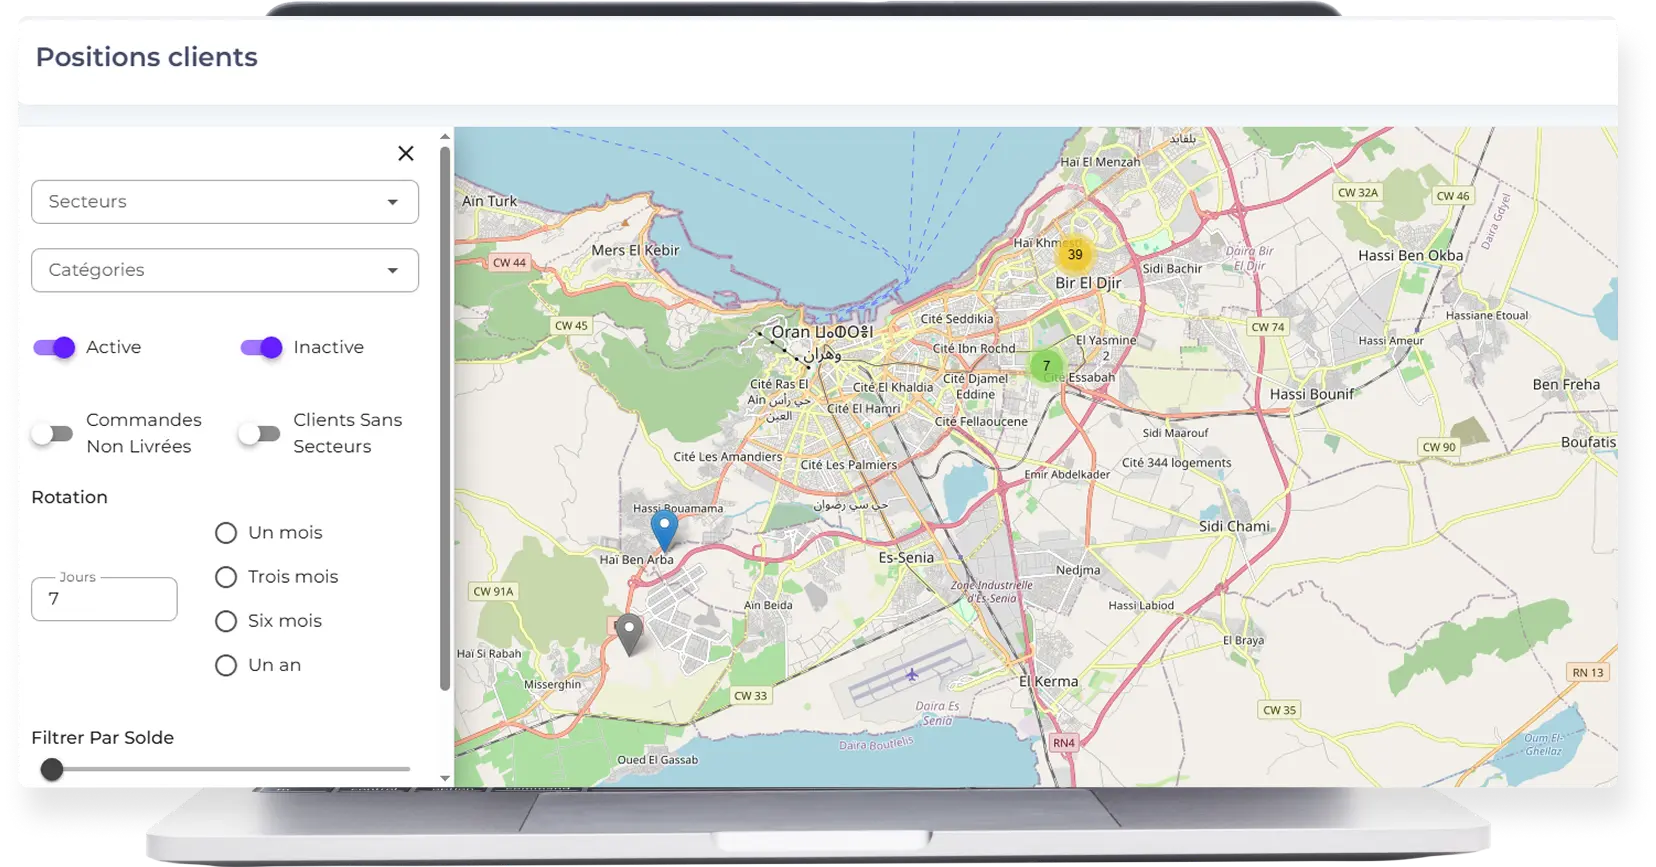Click the airport plane icon on the map
Image resolution: width=1656 pixels, height=867 pixels.
pos(912,675)
